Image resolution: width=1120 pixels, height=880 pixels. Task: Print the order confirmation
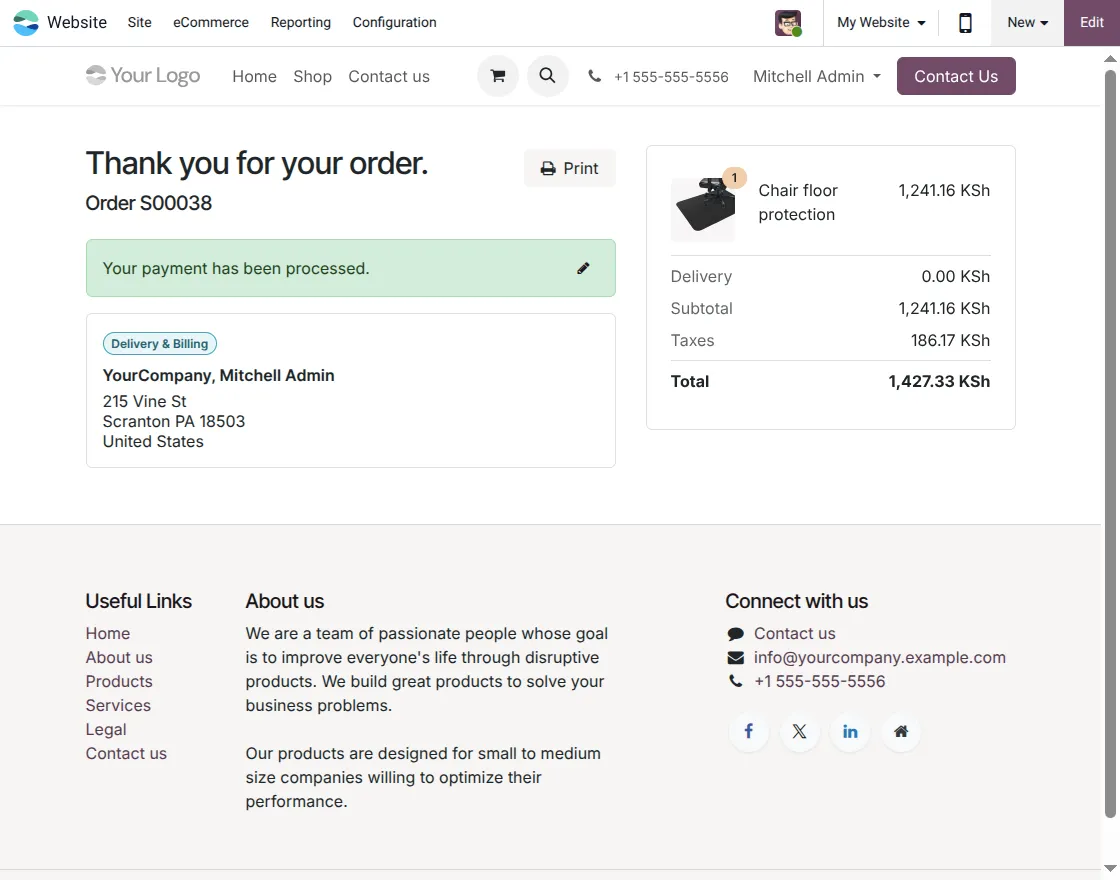569,169
